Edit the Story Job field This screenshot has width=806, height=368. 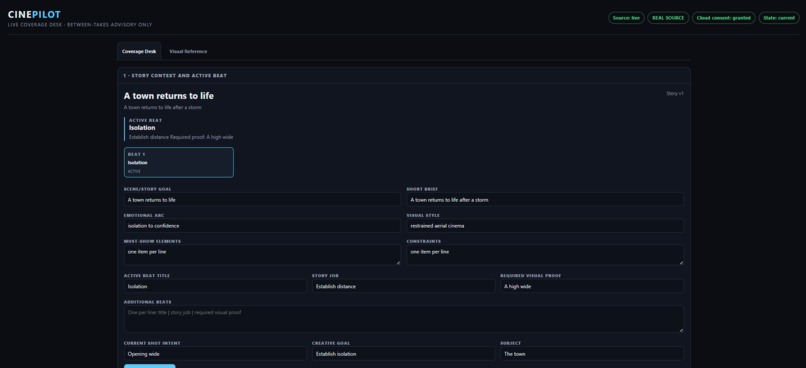tap(404, 286)
